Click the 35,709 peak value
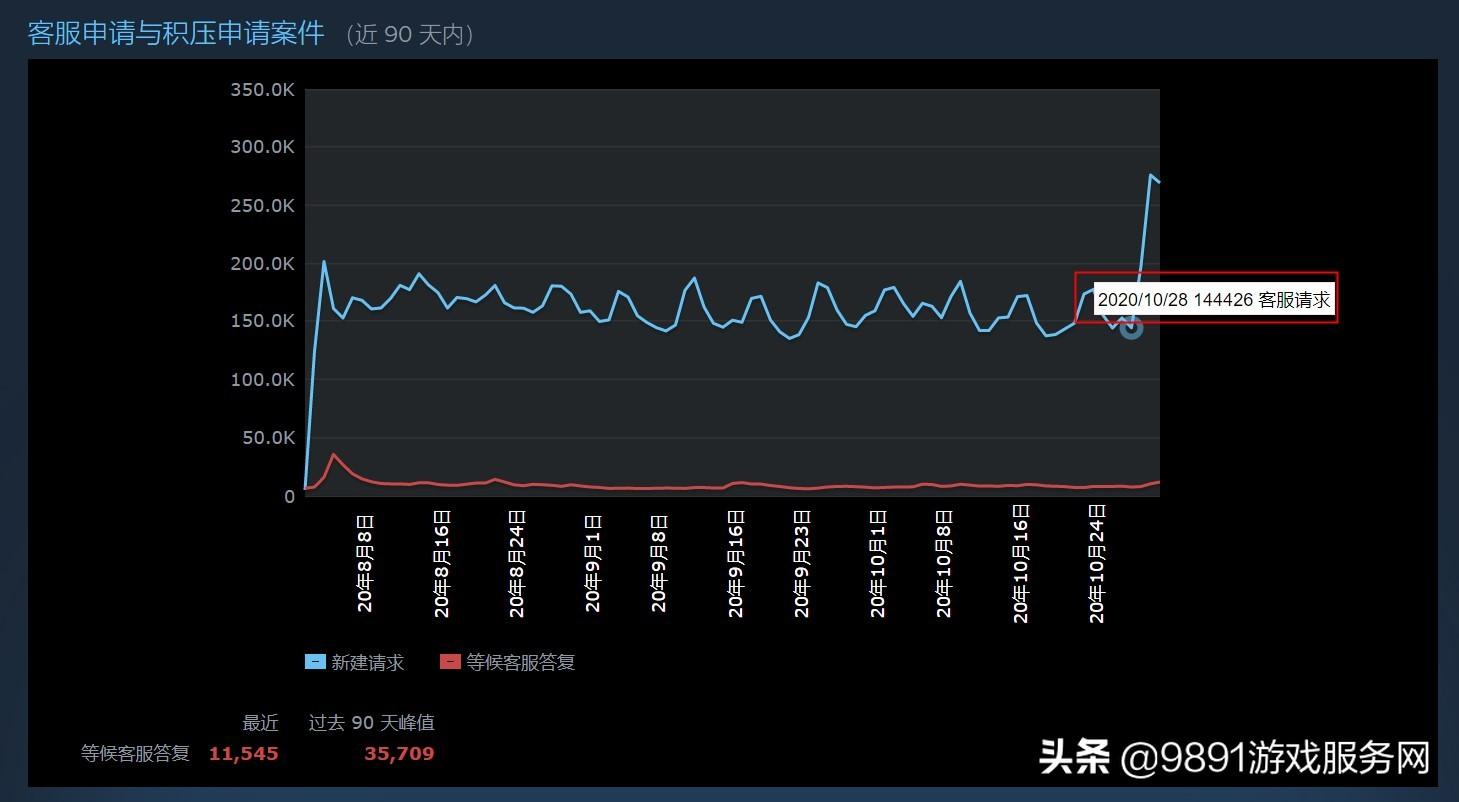 pyautogui.click(x=399, y=754)
